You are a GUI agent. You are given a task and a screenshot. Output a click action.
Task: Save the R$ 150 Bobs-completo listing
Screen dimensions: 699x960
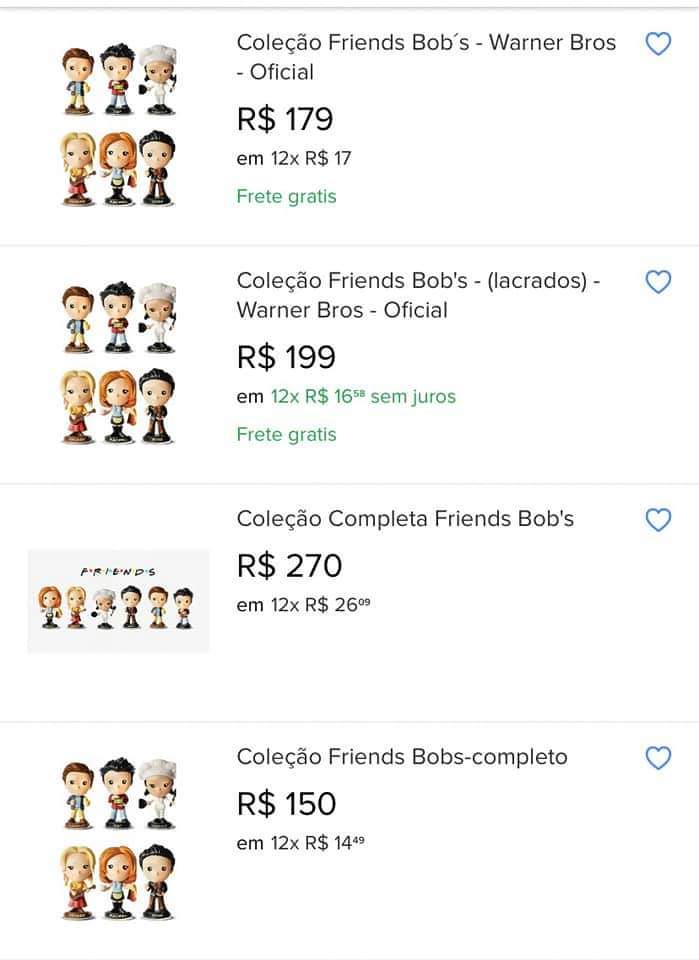click(658, 758)
